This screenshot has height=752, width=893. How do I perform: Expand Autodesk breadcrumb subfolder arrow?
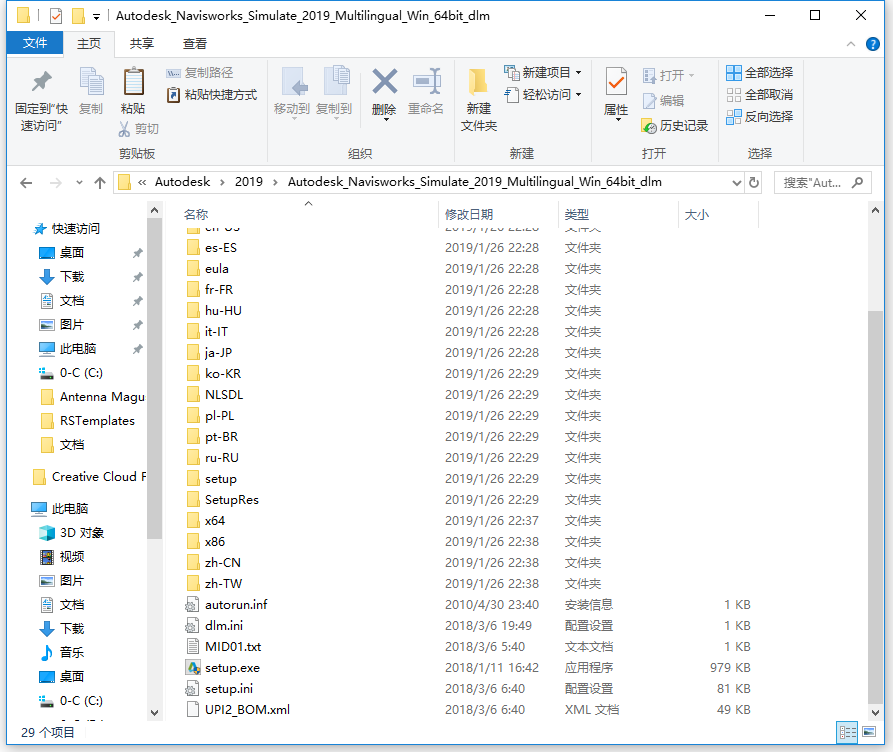tap(222, 182)
